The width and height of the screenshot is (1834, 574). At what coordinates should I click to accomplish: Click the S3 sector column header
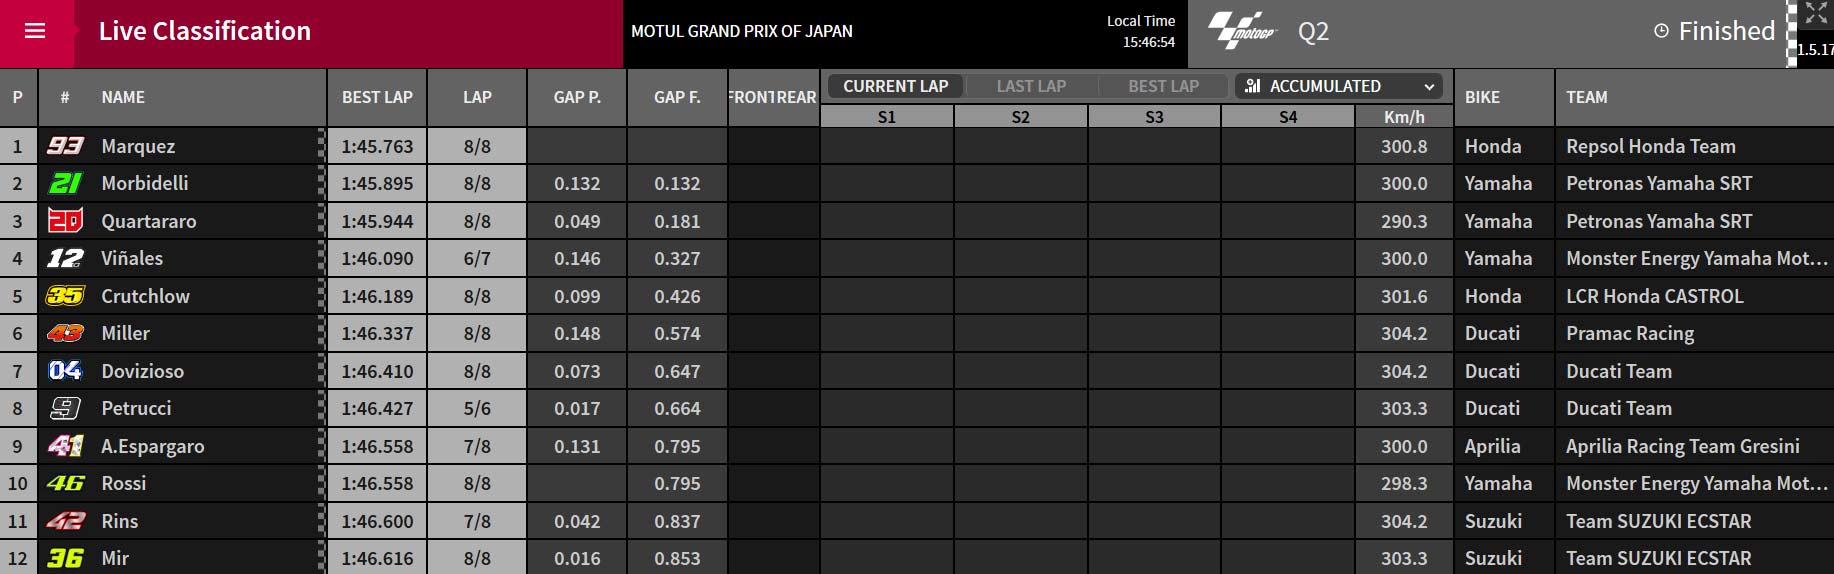pyautogui.click(x=1154, y=117)
